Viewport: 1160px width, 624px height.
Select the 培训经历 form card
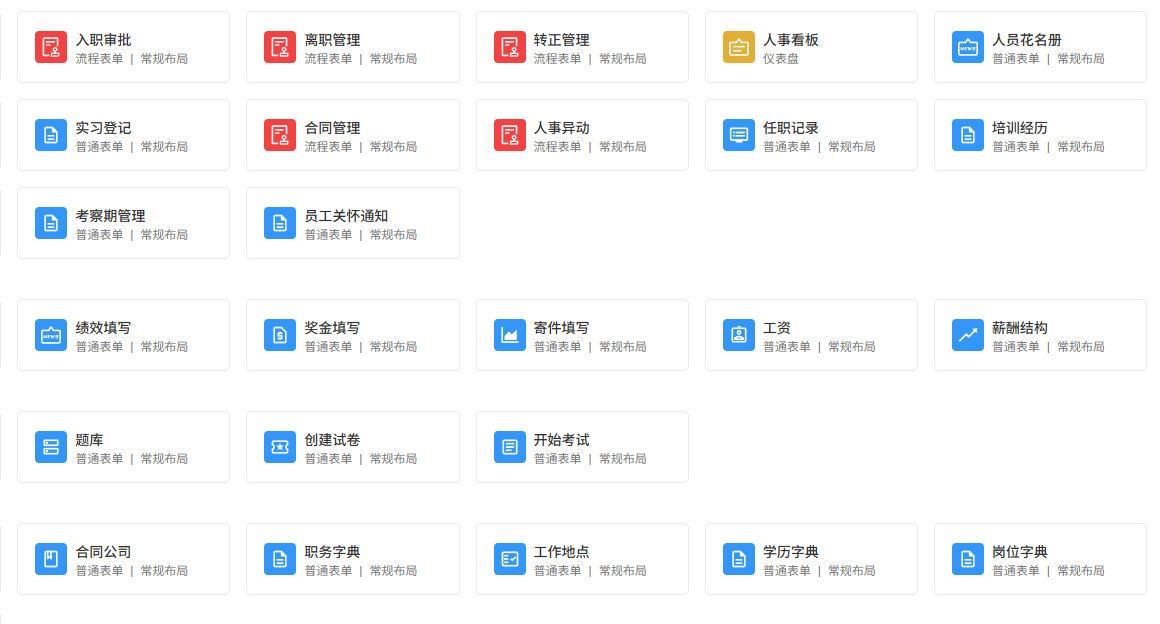(1039, 135)
